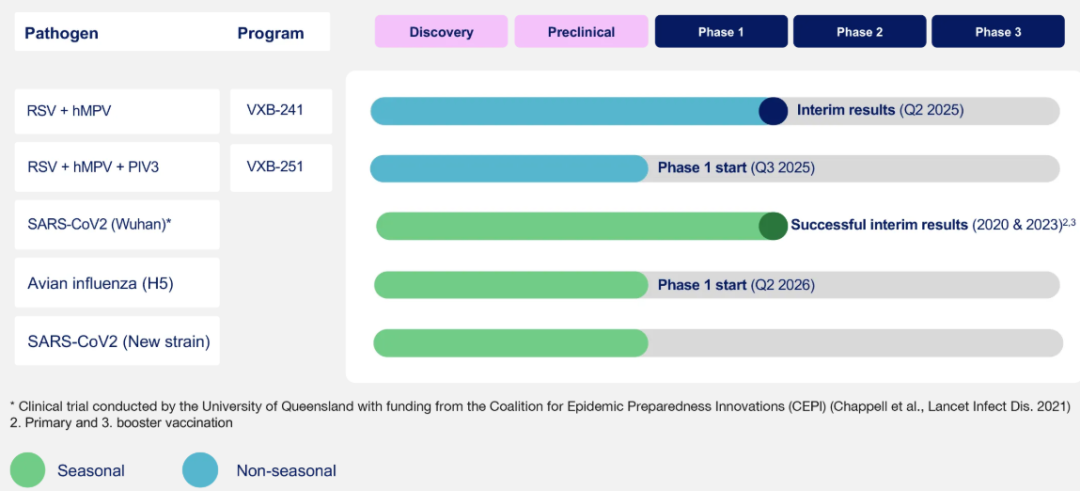Click the VXB-251 program box
This screenshot has height=491, width=1080.
(x=281, y=167)
